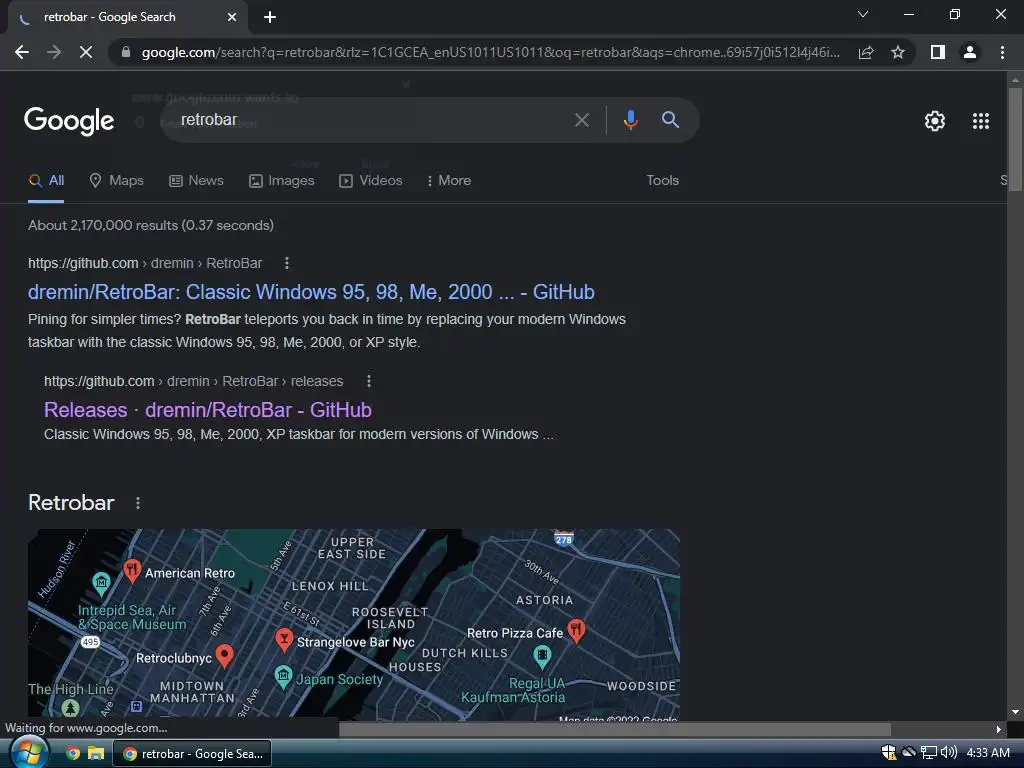The height and width of the screenshot is (768, 1024).
Task: Open the tab search chevron
Action: coord(863,14)
